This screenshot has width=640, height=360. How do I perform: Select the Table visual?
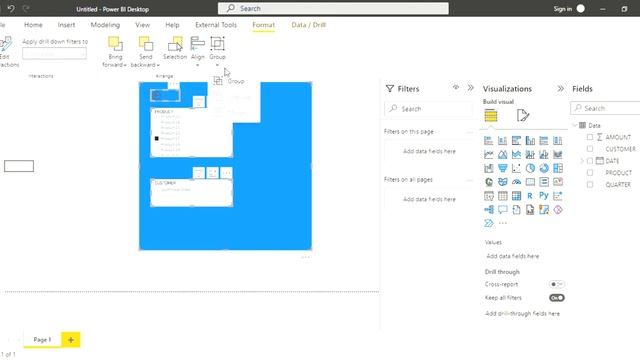pos(502,196)
